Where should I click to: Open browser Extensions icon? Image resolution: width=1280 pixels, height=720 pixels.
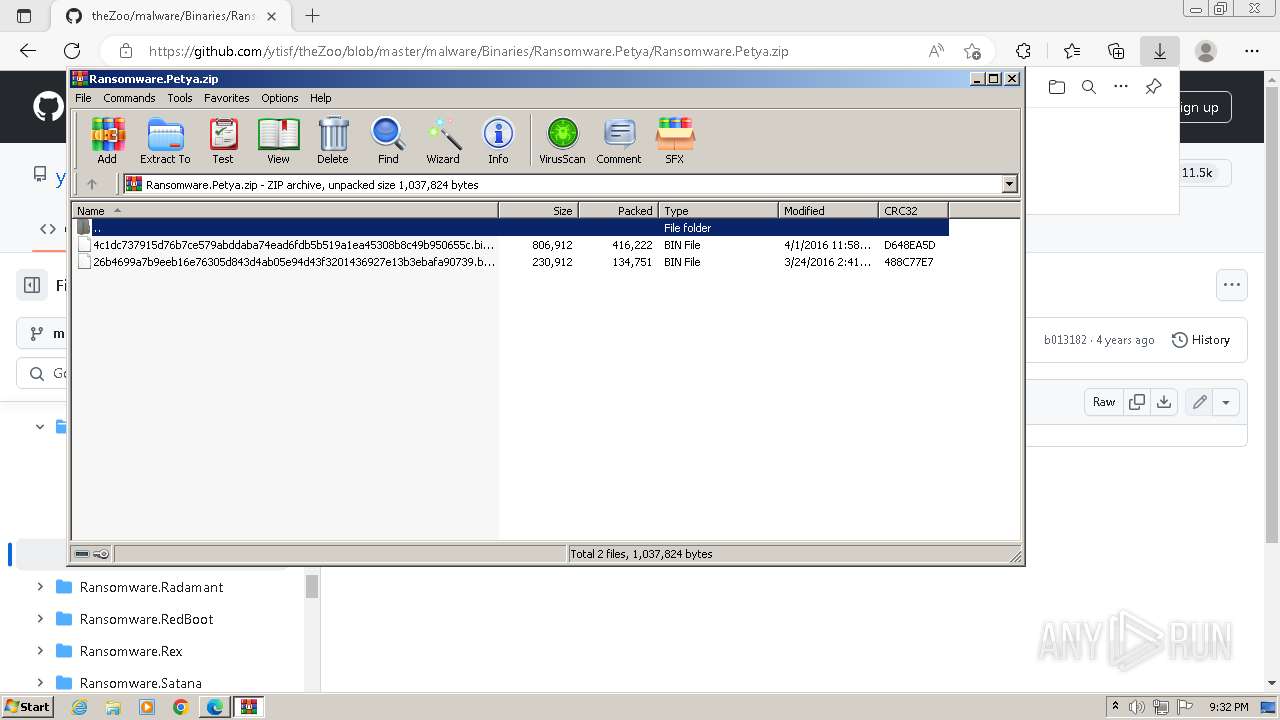pyautogui.click(x=1023, y=51)
